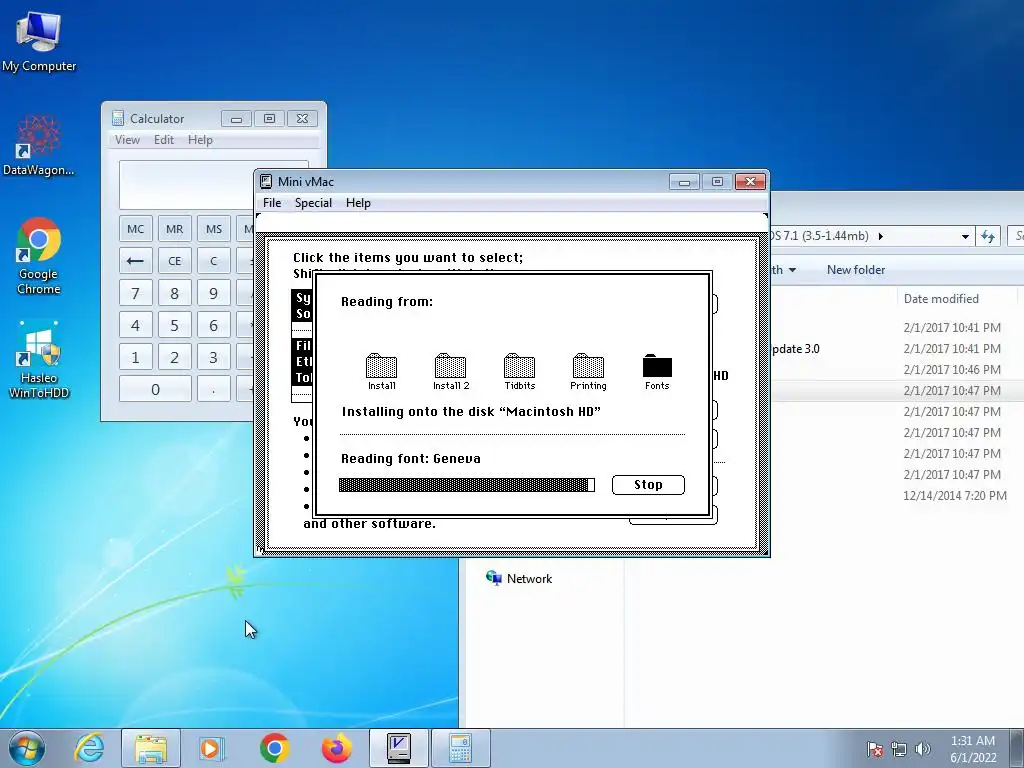1024x768 pixels.
Task: Sort by Date modified column header
Action: 941,298
